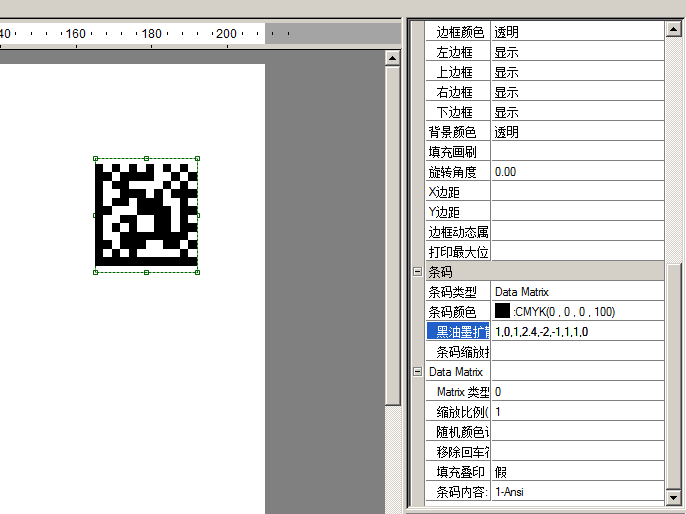Collapse the 条码 property group
Screen dimensions: 686x514
pos(417,272)
